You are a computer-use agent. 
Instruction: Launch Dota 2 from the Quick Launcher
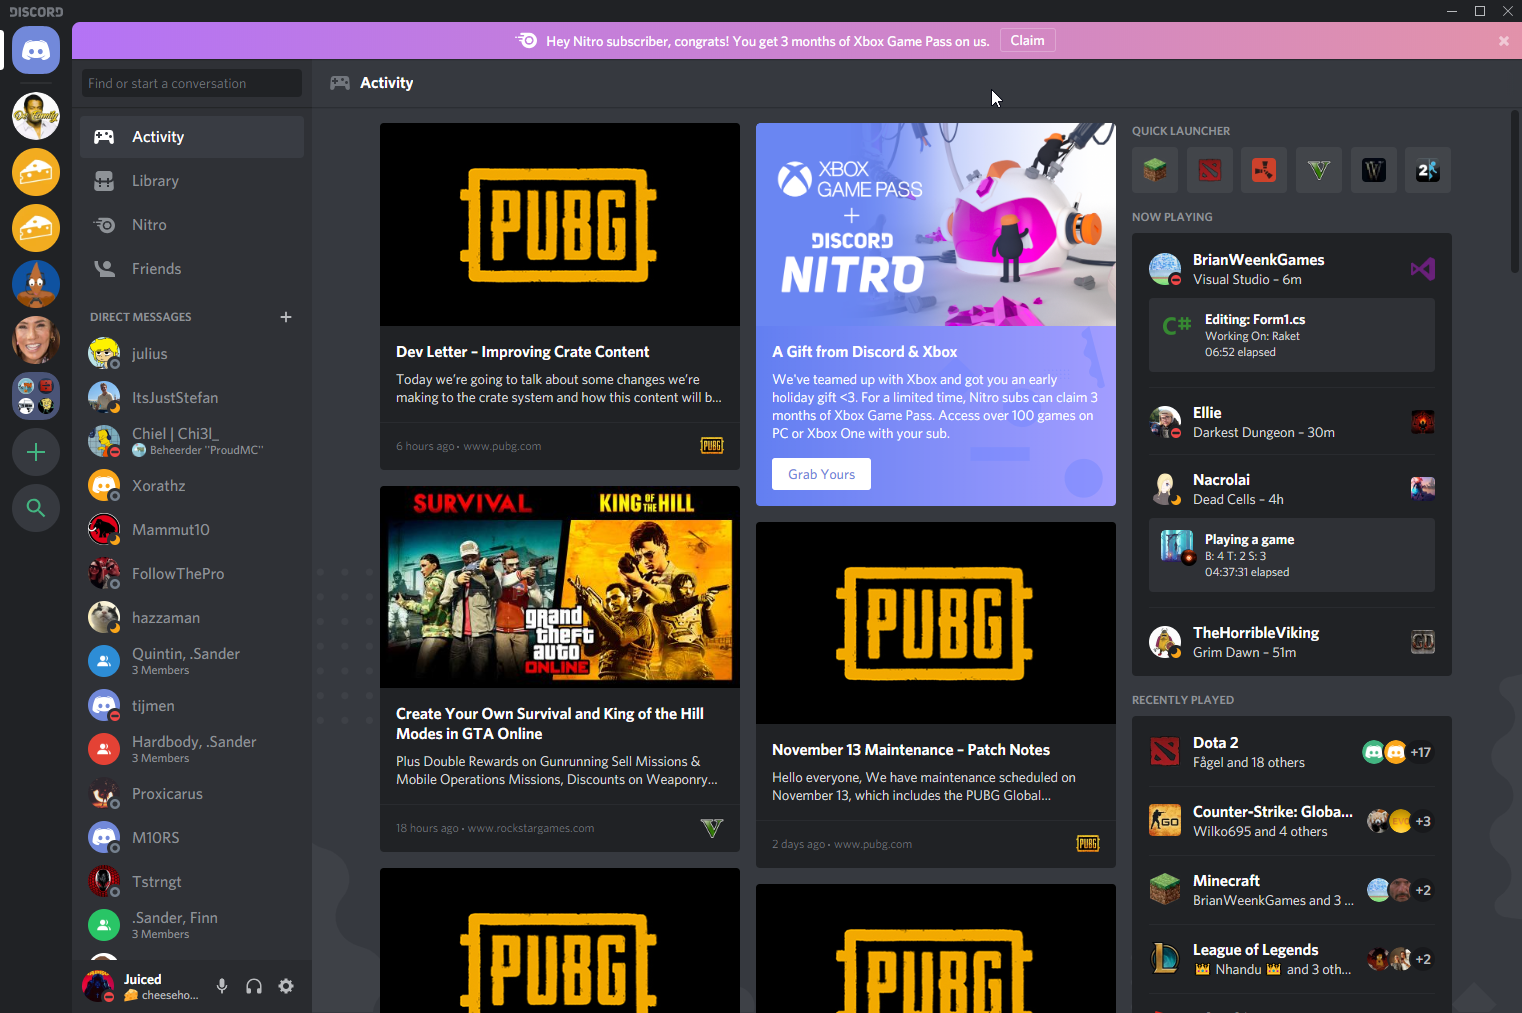[x=1210, y=170]
